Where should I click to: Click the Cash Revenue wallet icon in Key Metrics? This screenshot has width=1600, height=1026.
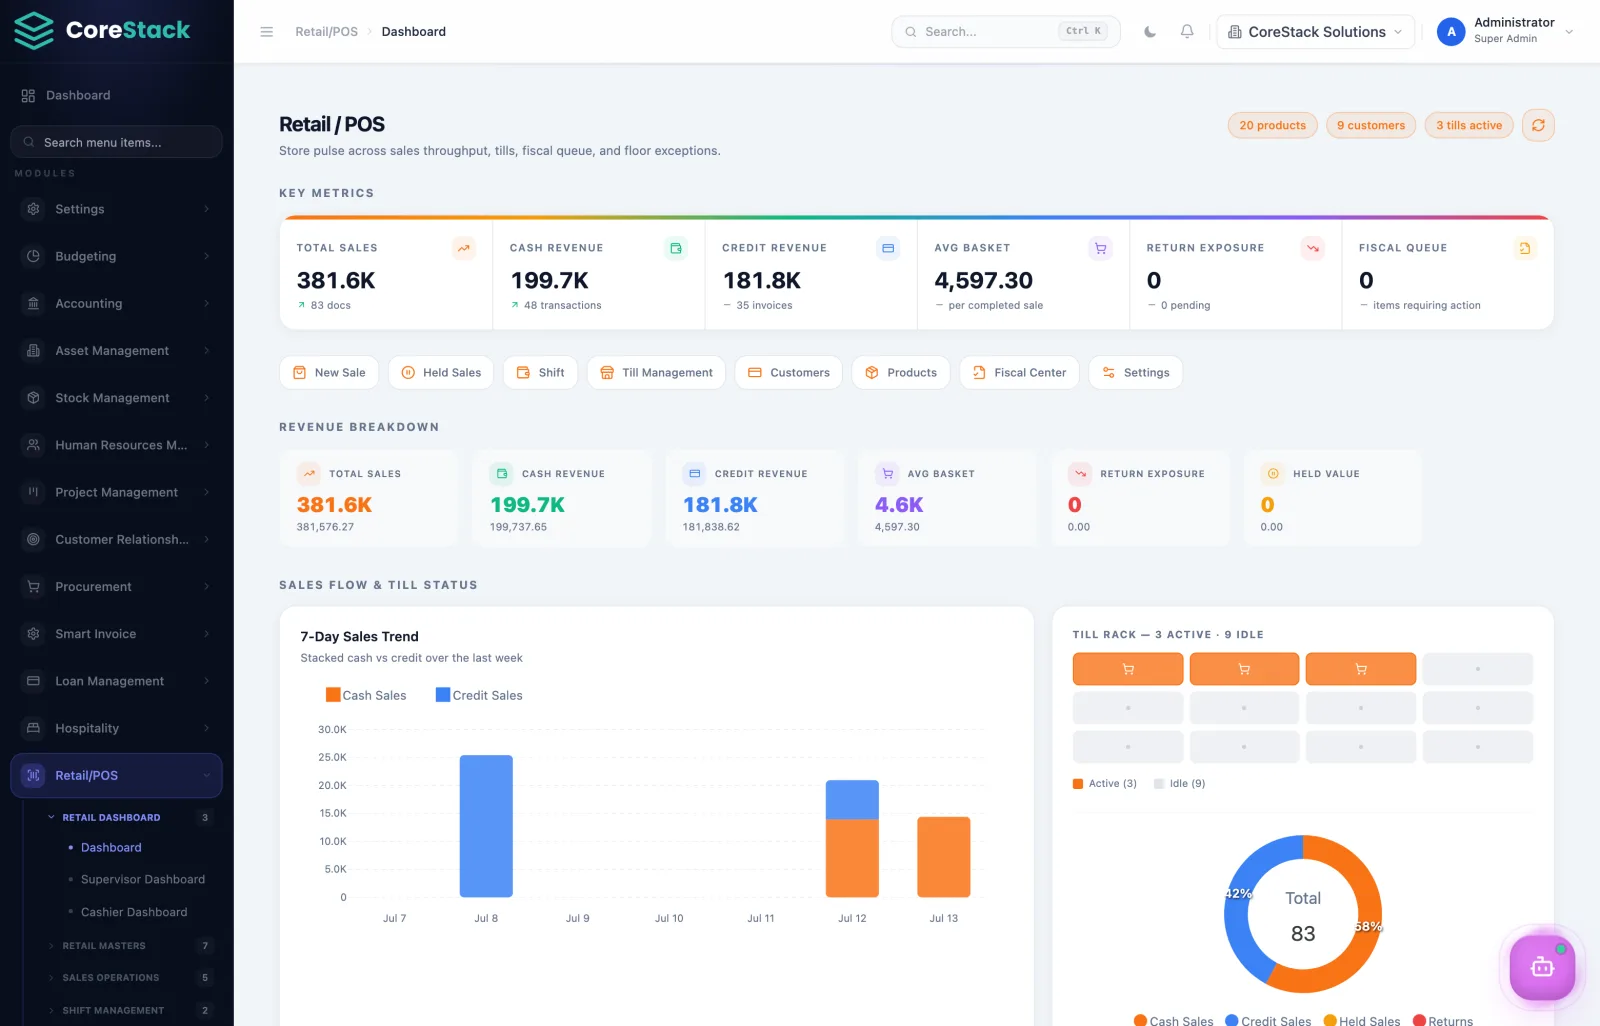(676, 248)
